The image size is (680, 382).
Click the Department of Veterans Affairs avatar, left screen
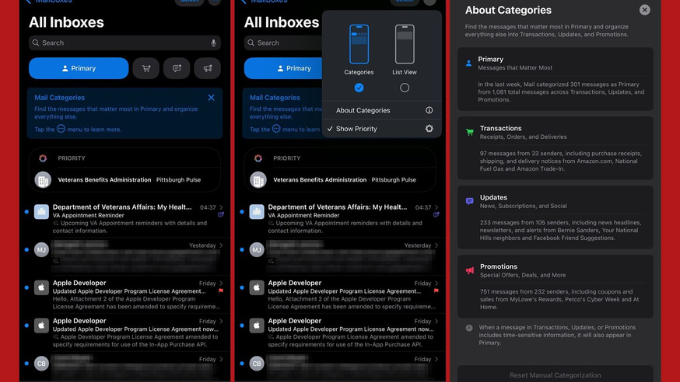pos(41,212)
